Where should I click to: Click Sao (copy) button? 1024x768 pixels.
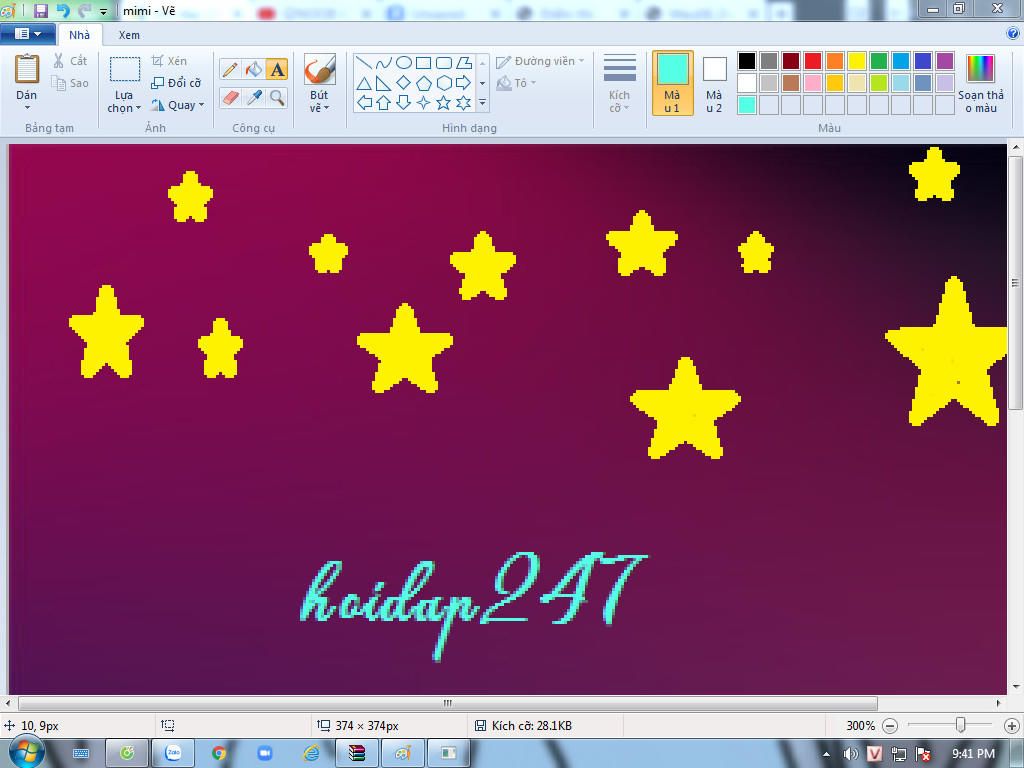pyautogui.click(x=71, y=83)
